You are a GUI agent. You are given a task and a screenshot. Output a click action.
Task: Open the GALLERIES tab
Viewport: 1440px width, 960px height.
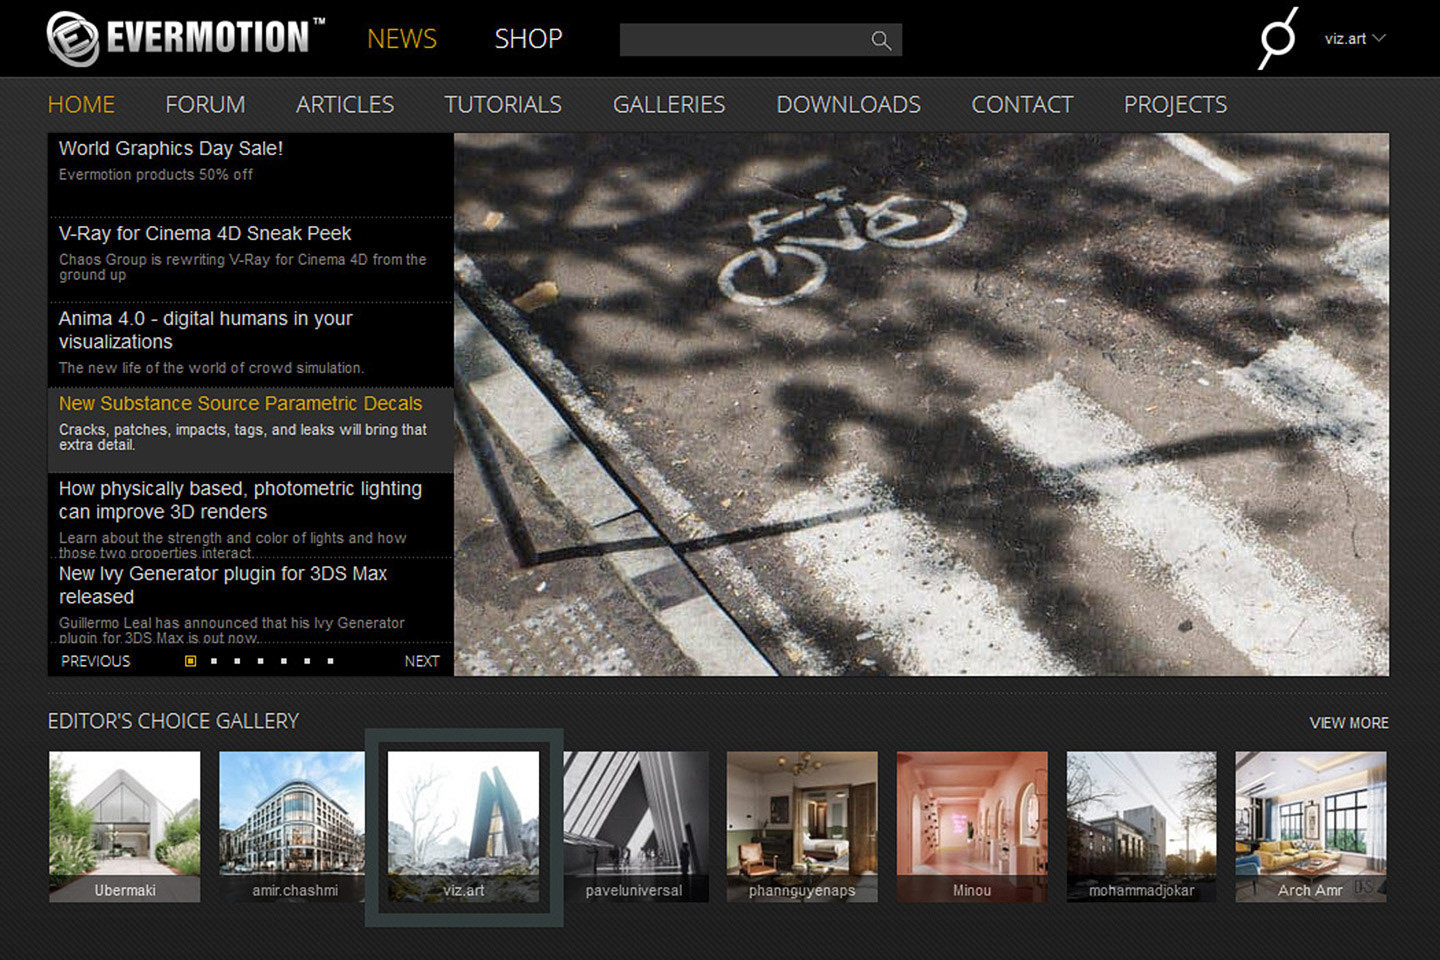point(669,104)
